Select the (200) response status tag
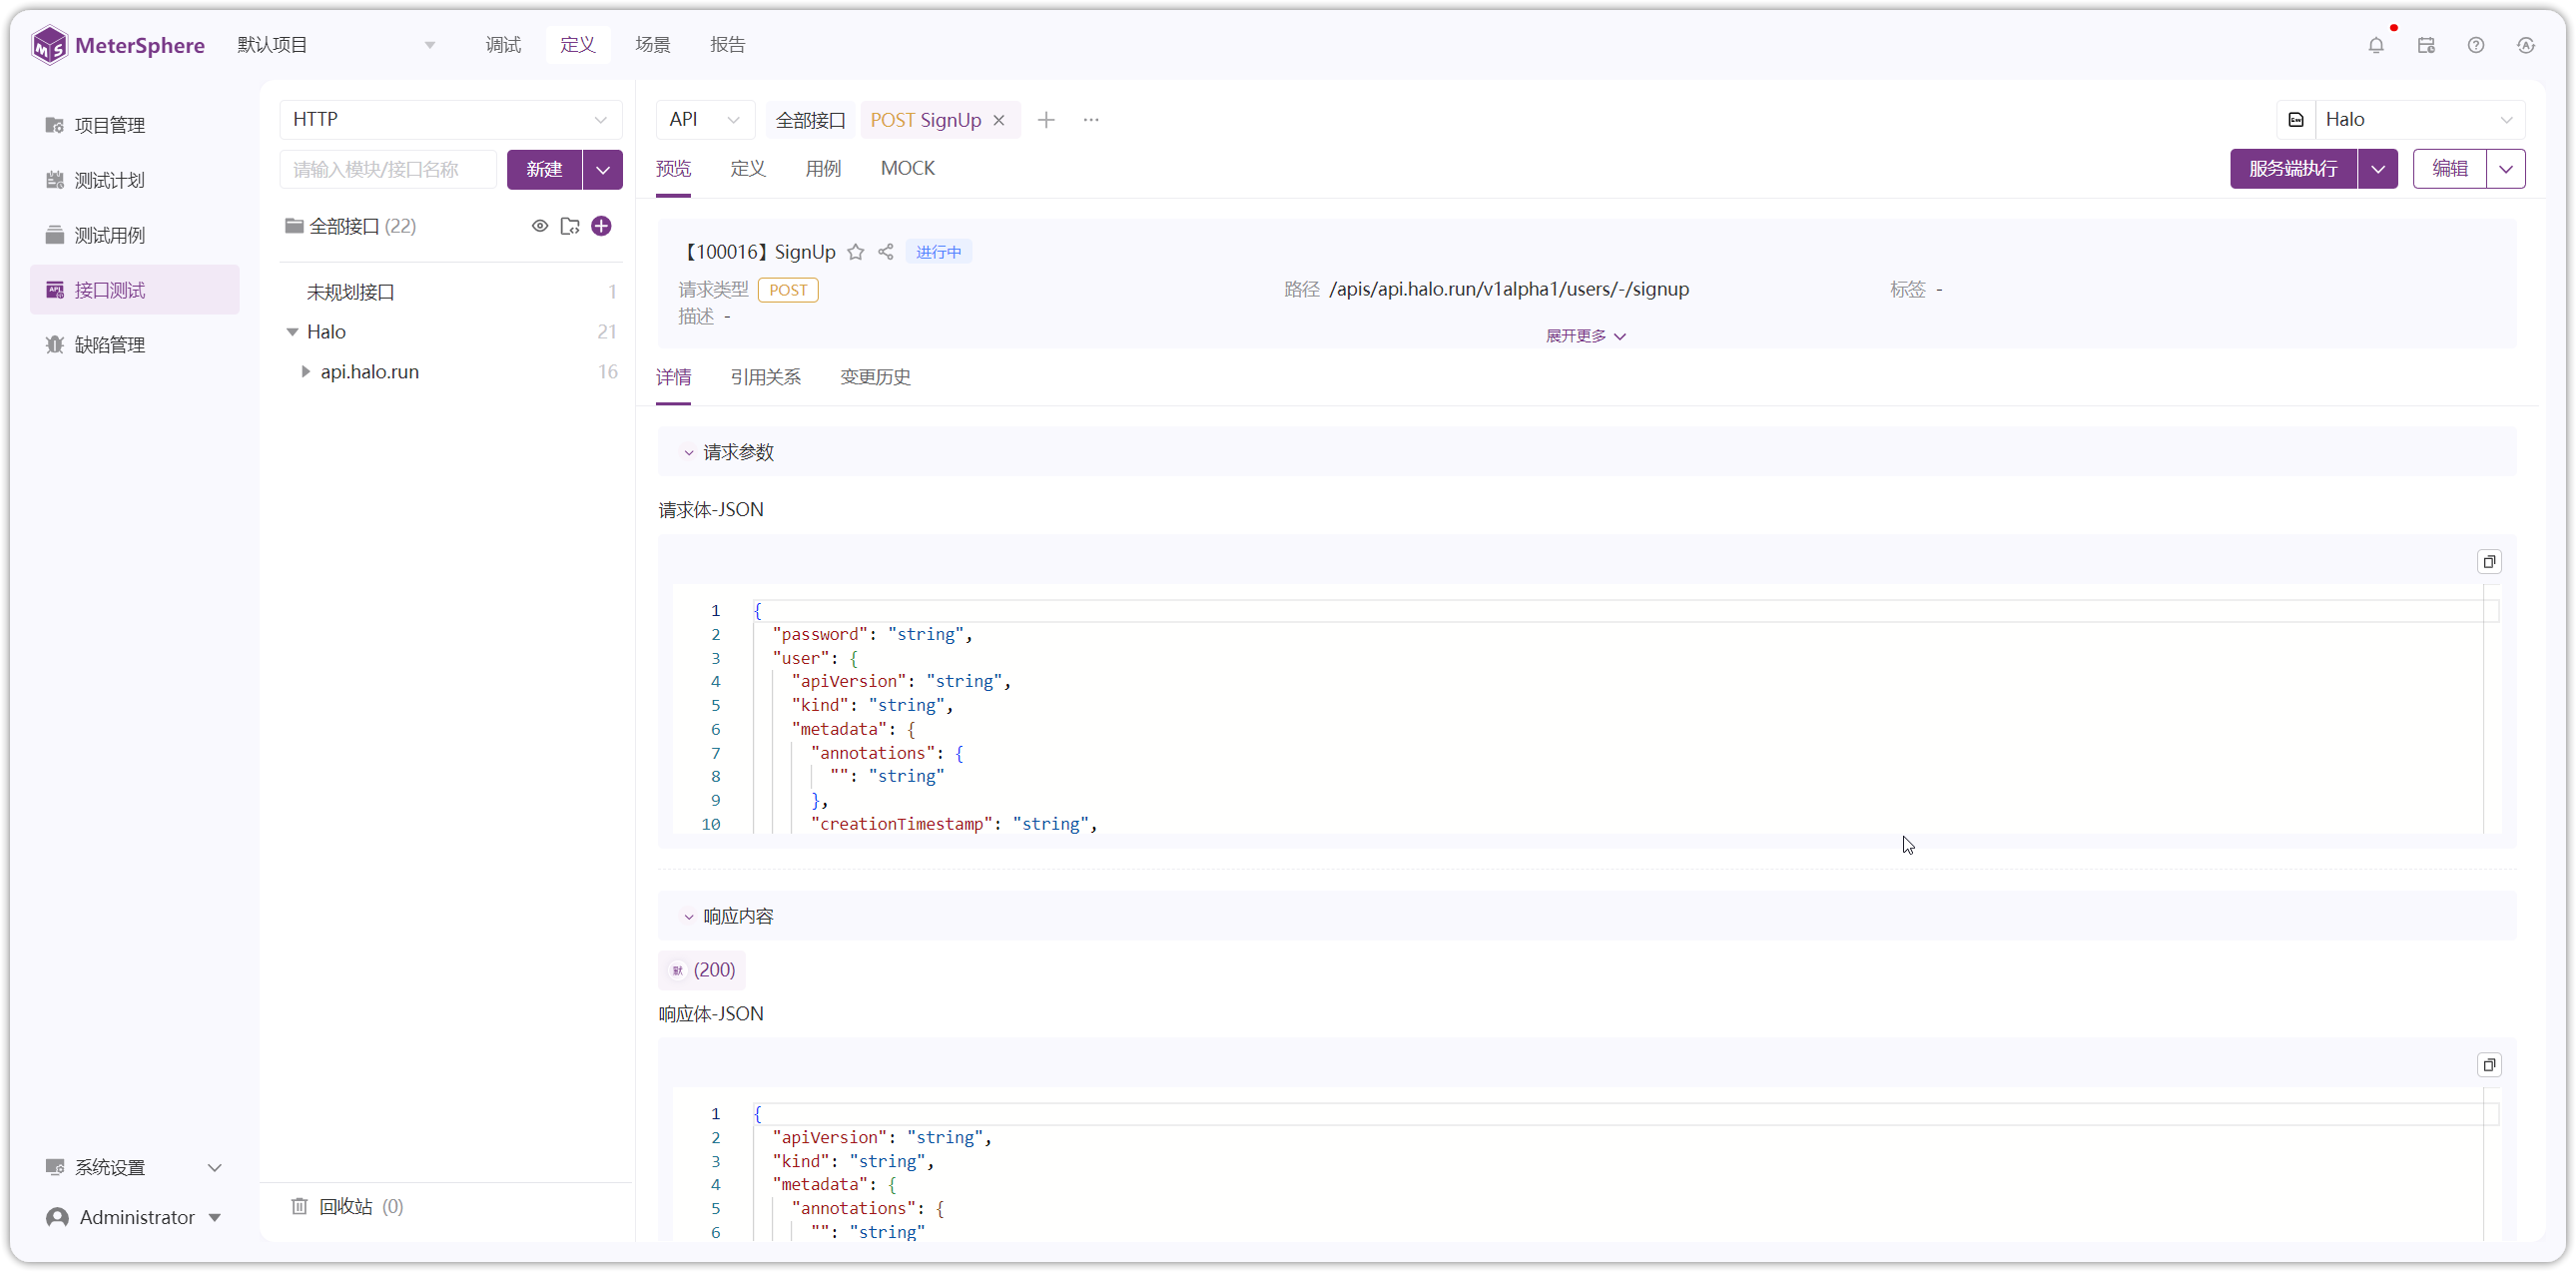 pyautogui.click(x=704, y=969)
